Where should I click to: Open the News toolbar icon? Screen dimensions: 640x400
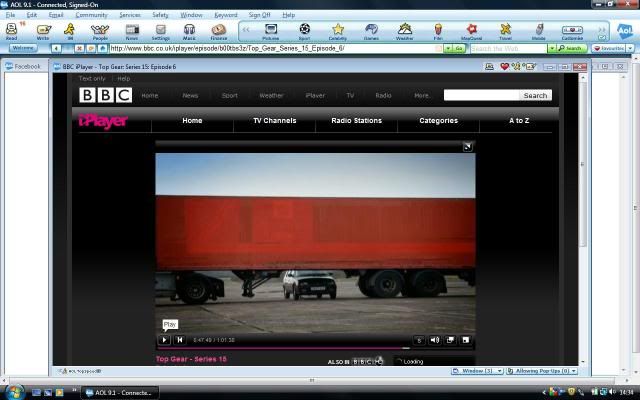[x=132, y=31]
